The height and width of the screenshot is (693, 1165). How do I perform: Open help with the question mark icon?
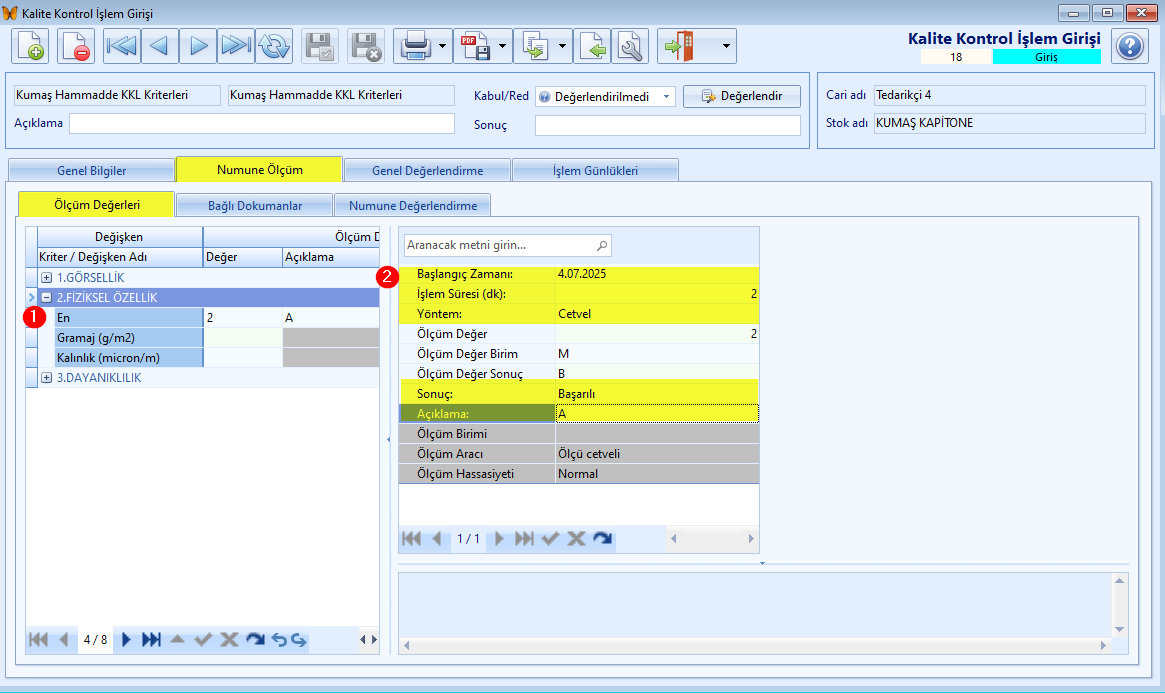click(x=1129, y=46)
